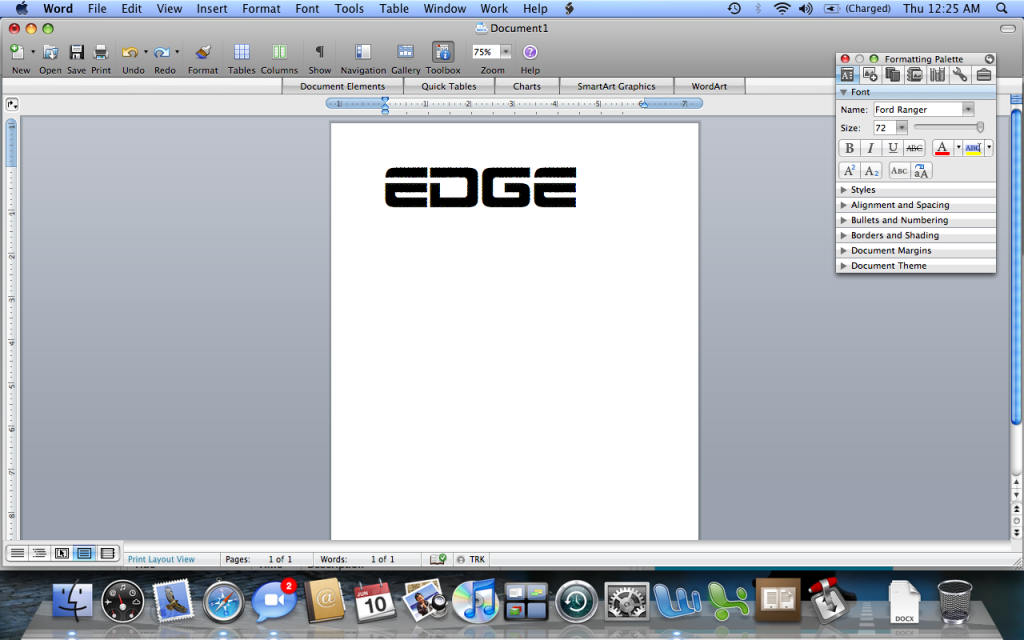
Task: Switch to Object Palette in Formatting Palette
Action: 870,74
